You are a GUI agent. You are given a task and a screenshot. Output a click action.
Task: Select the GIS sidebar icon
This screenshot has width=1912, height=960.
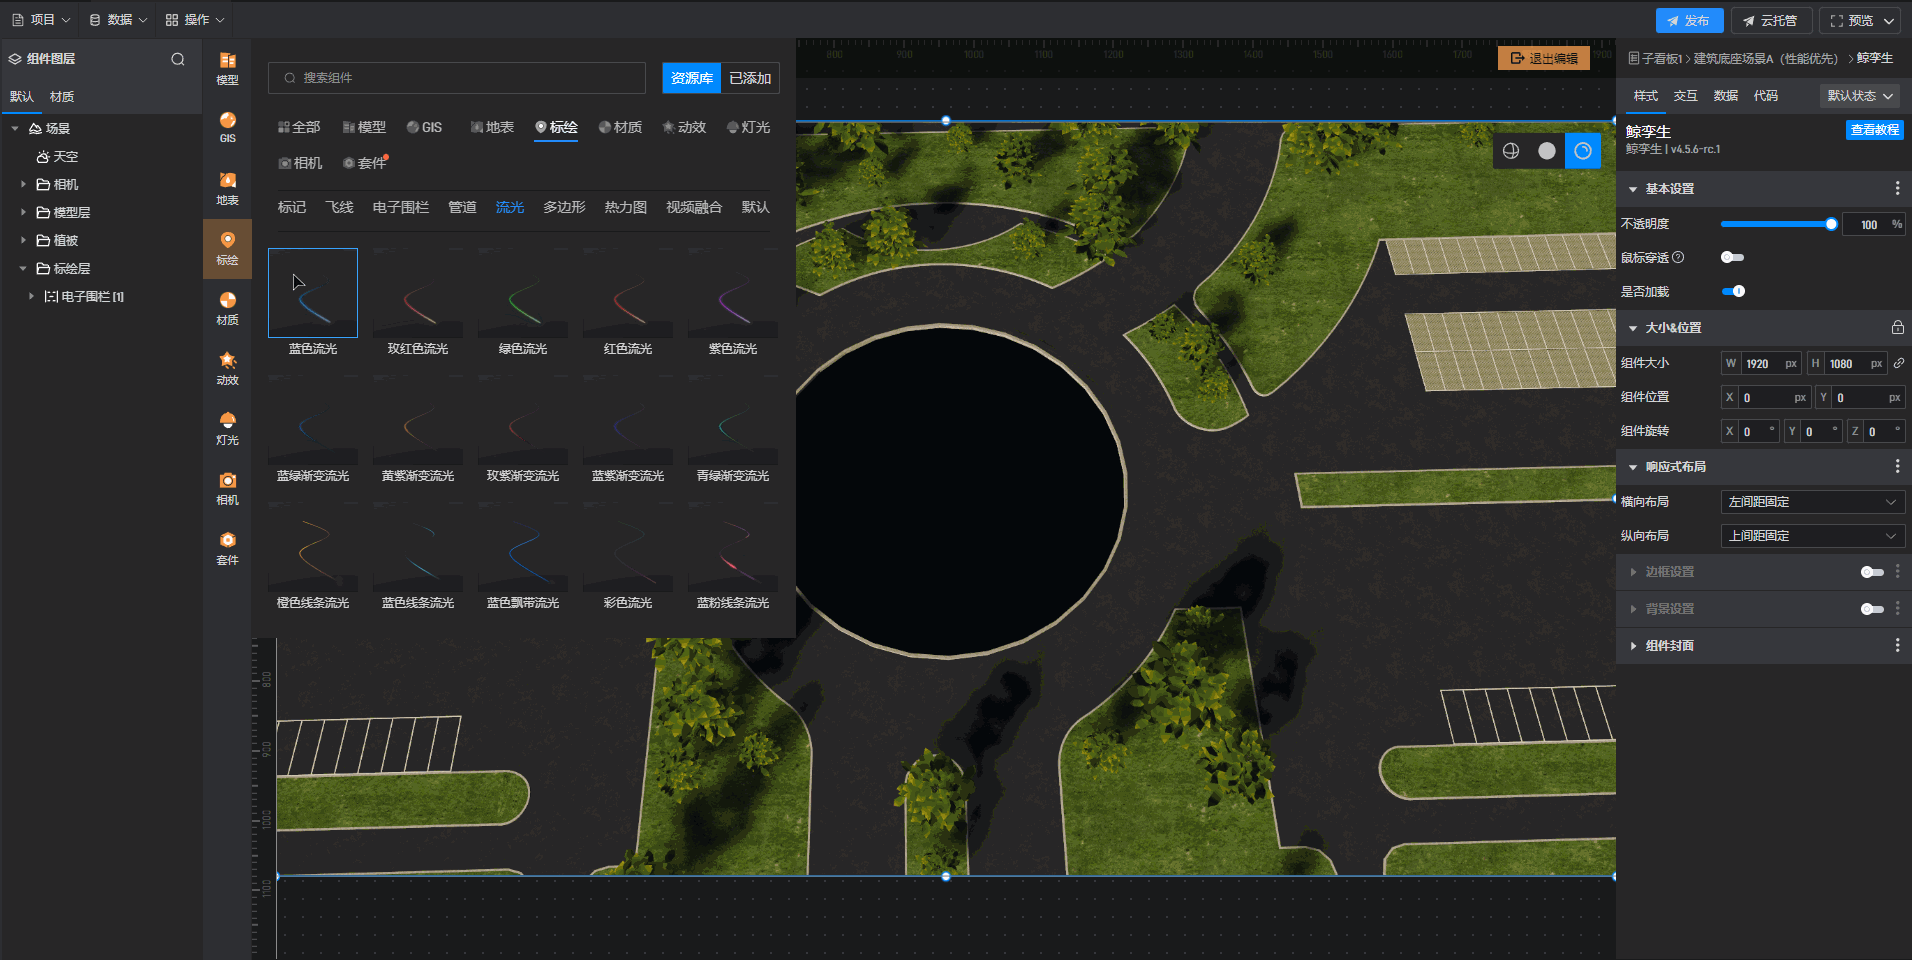click(x=227, y=127)
